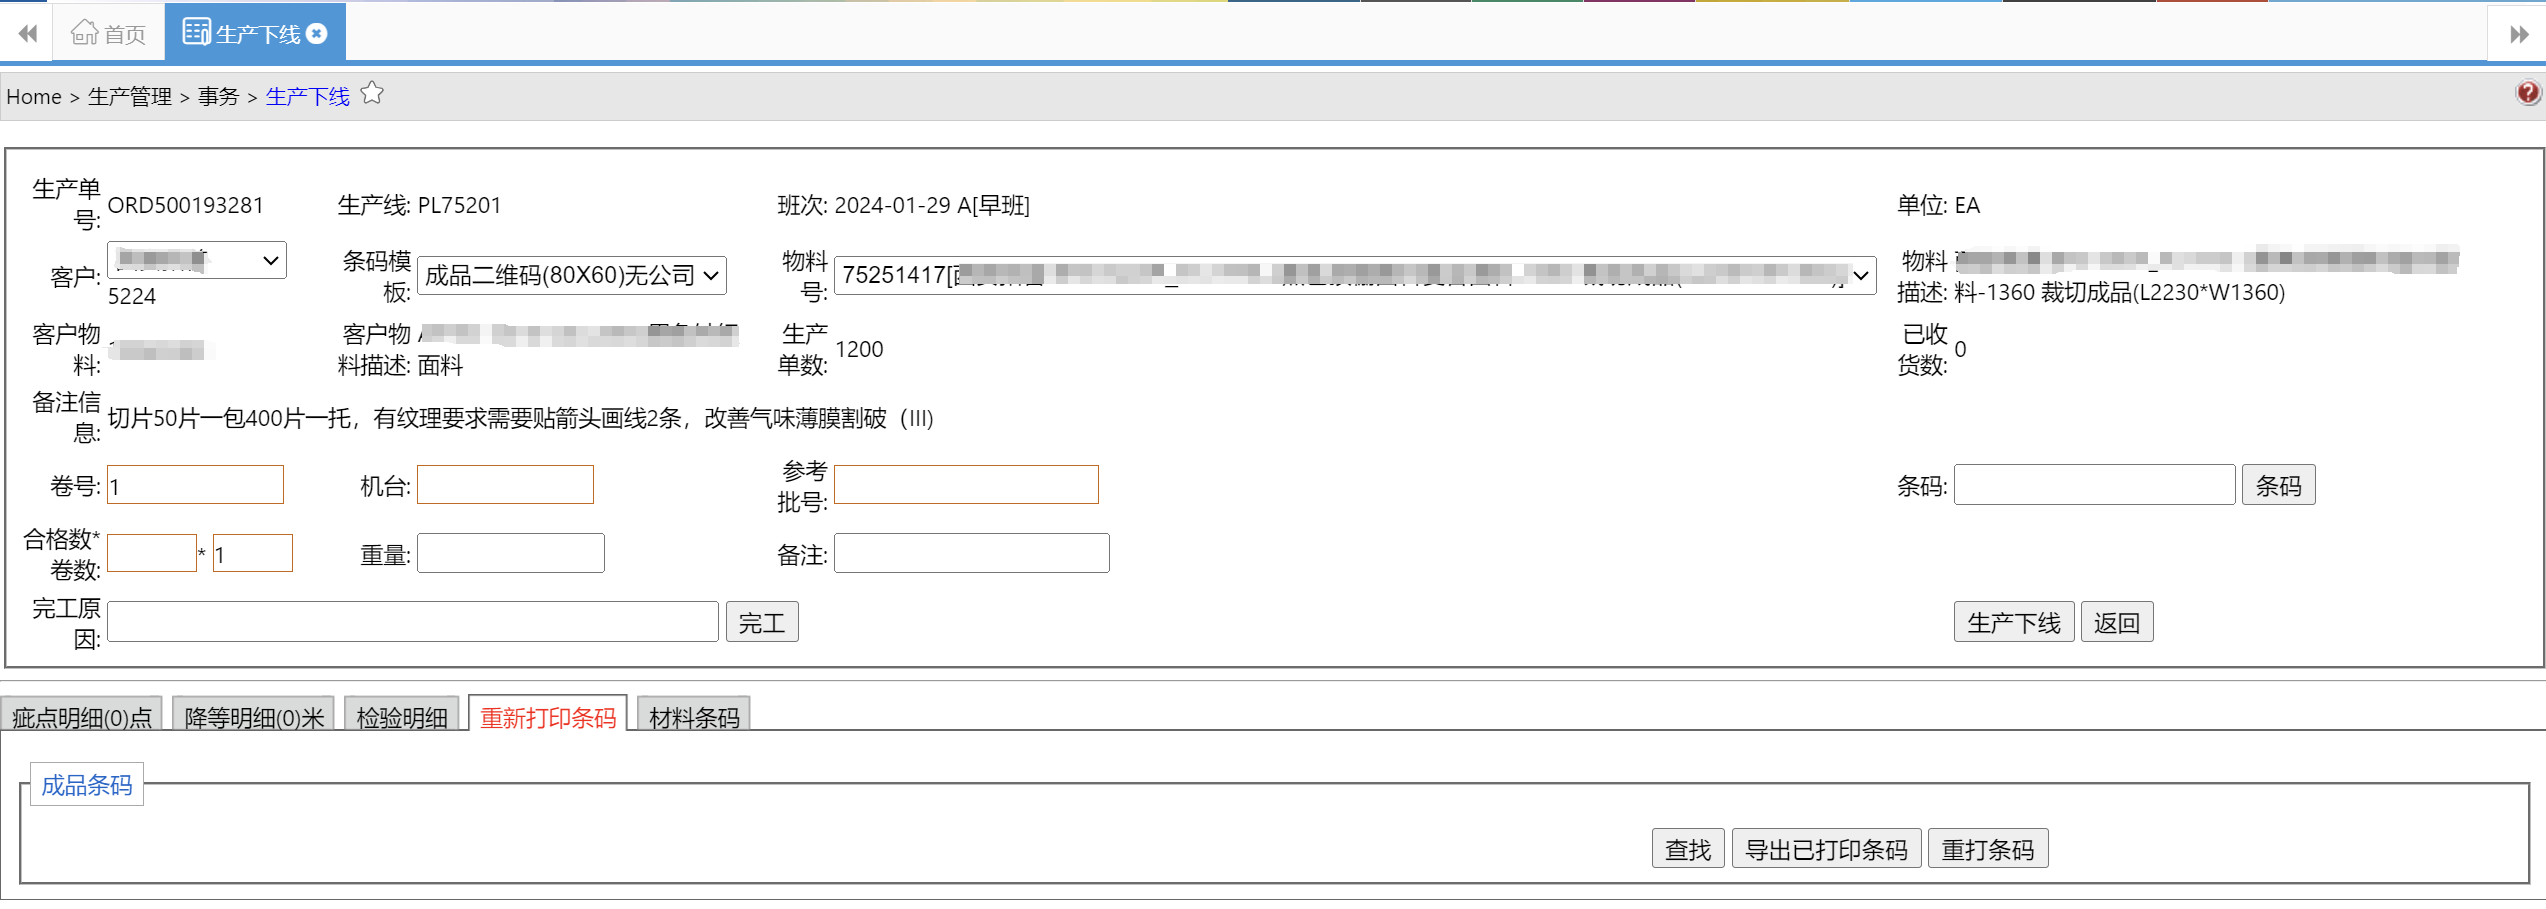Focus the 条码 input field

tap(2094, 486)
